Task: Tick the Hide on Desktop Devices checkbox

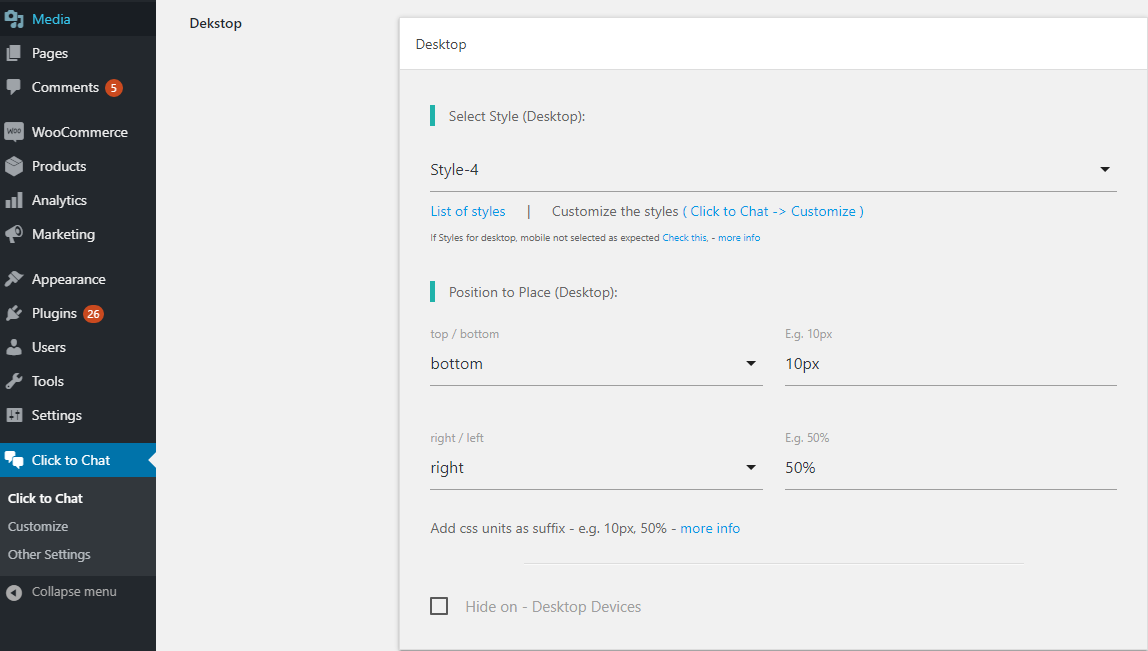Action: click(439, 606)
